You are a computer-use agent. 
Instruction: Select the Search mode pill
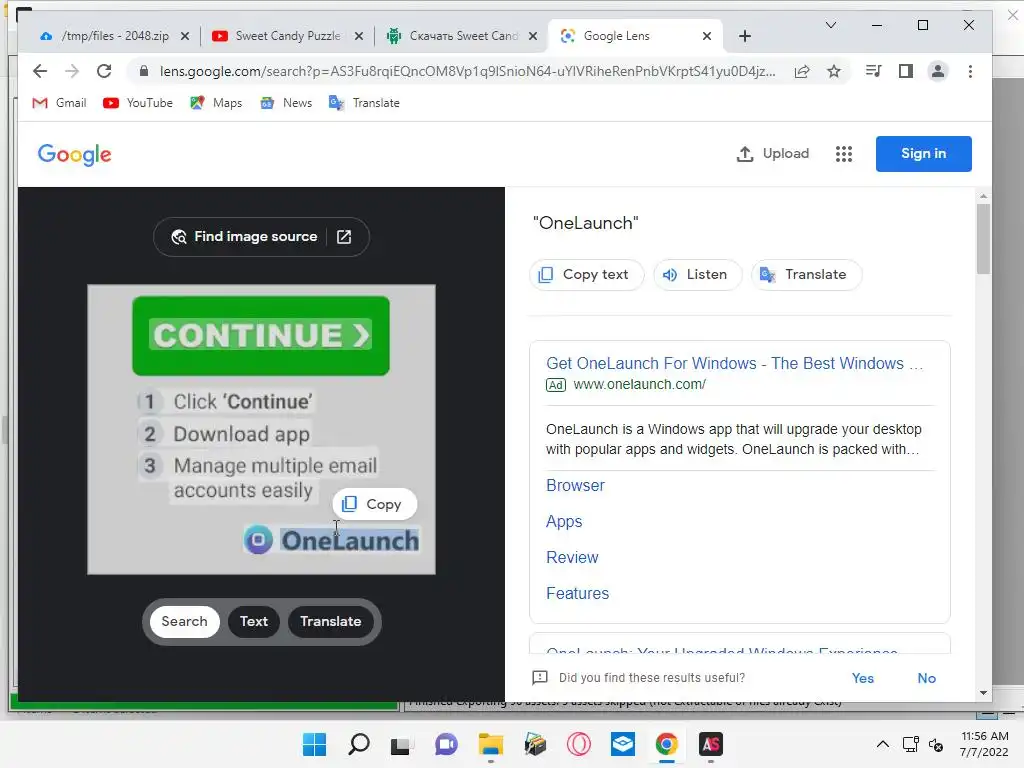[184, 622]
